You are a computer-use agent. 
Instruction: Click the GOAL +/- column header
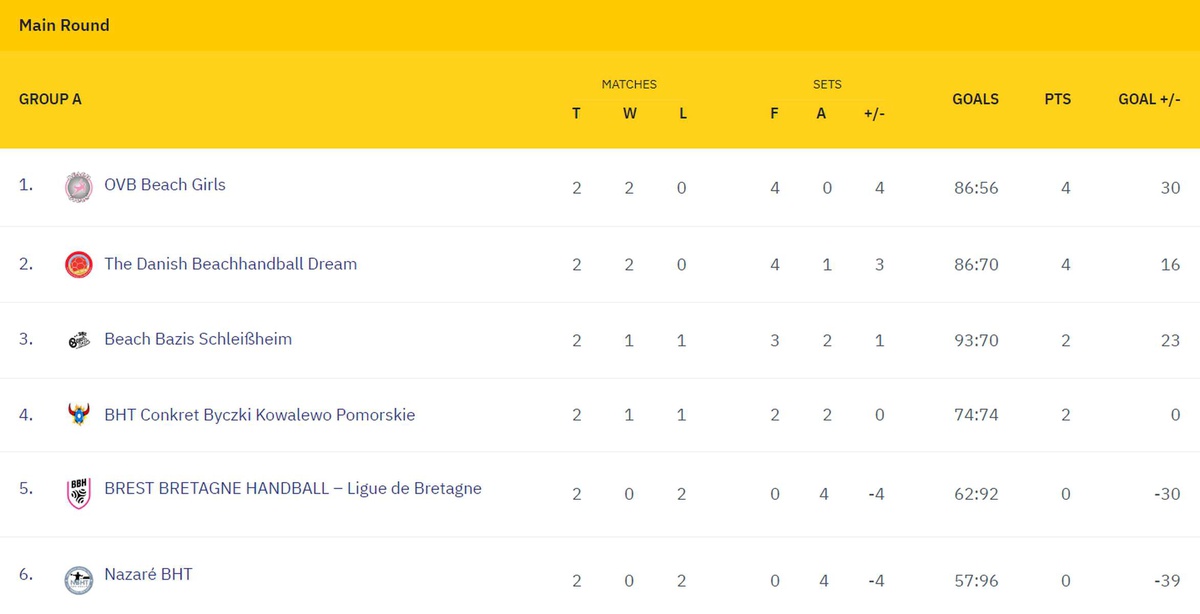(x=1149, y=99)
